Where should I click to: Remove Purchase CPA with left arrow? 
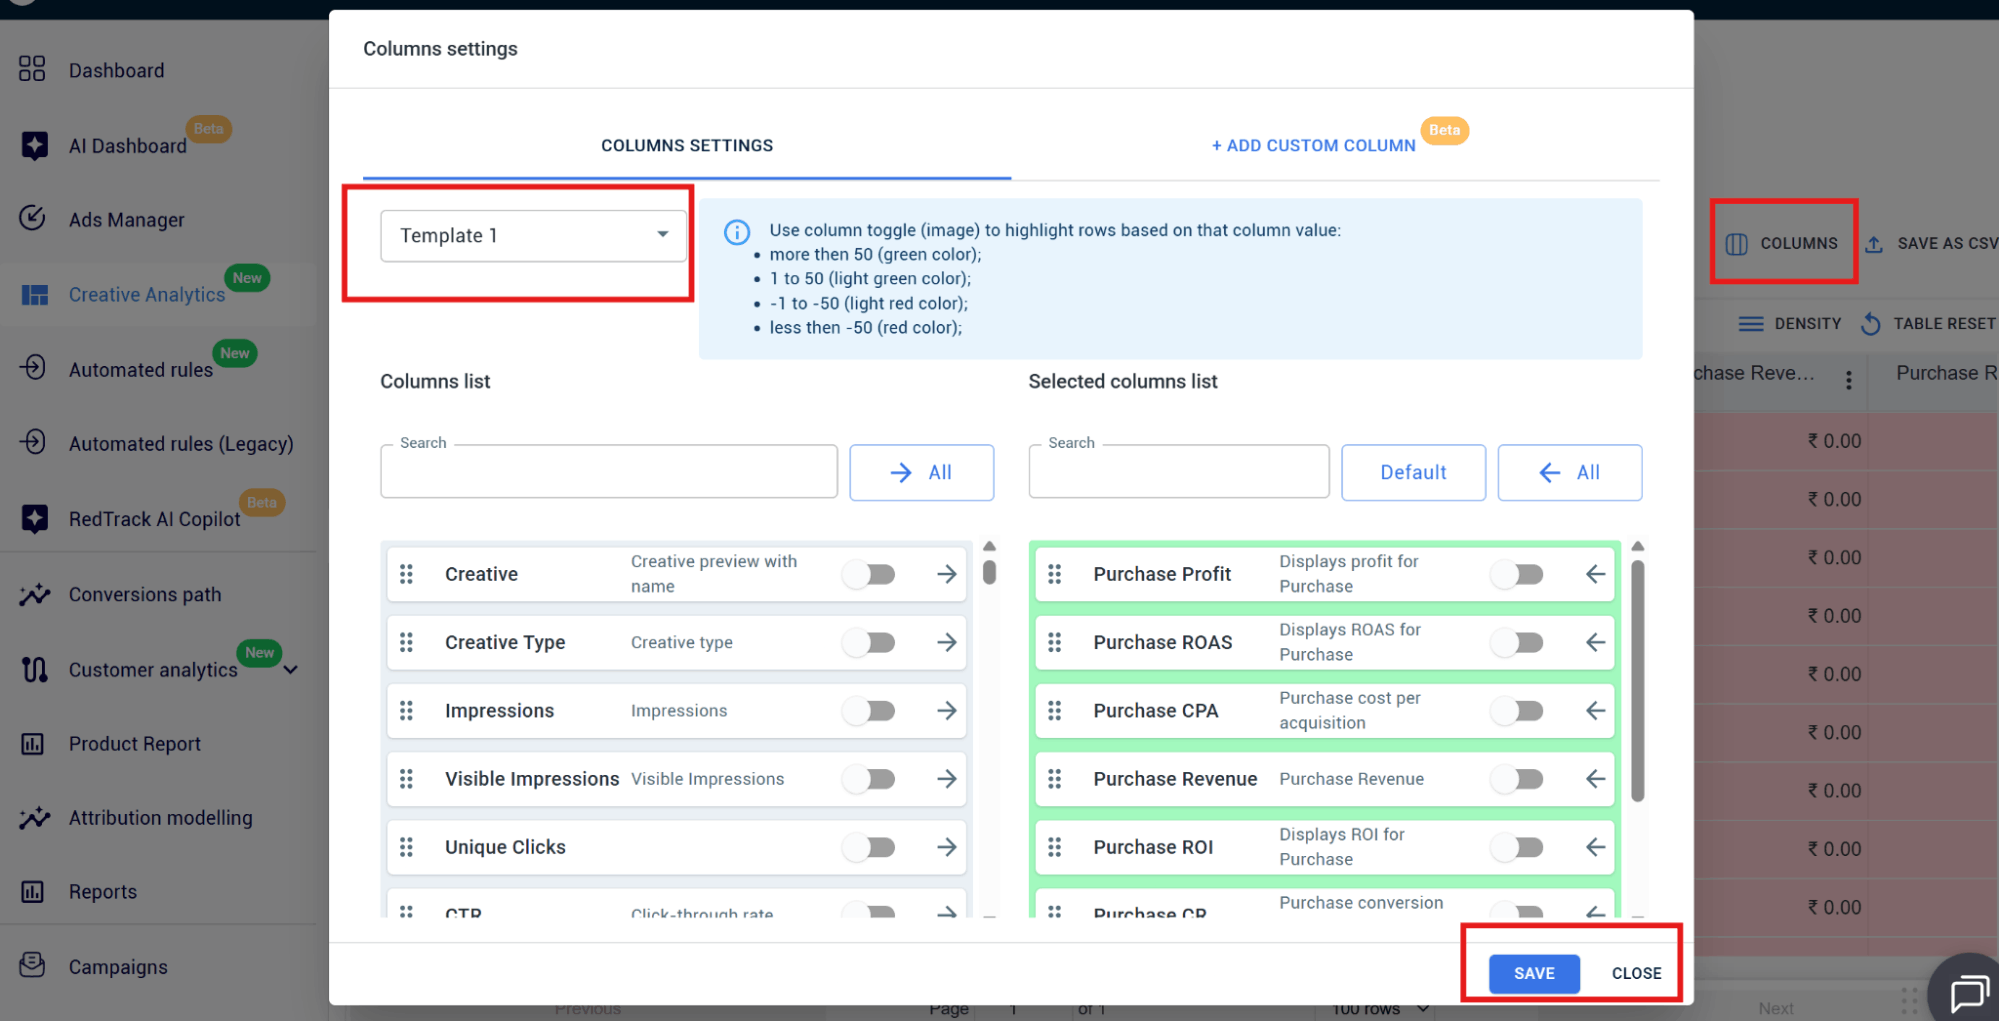point(1595,710)
